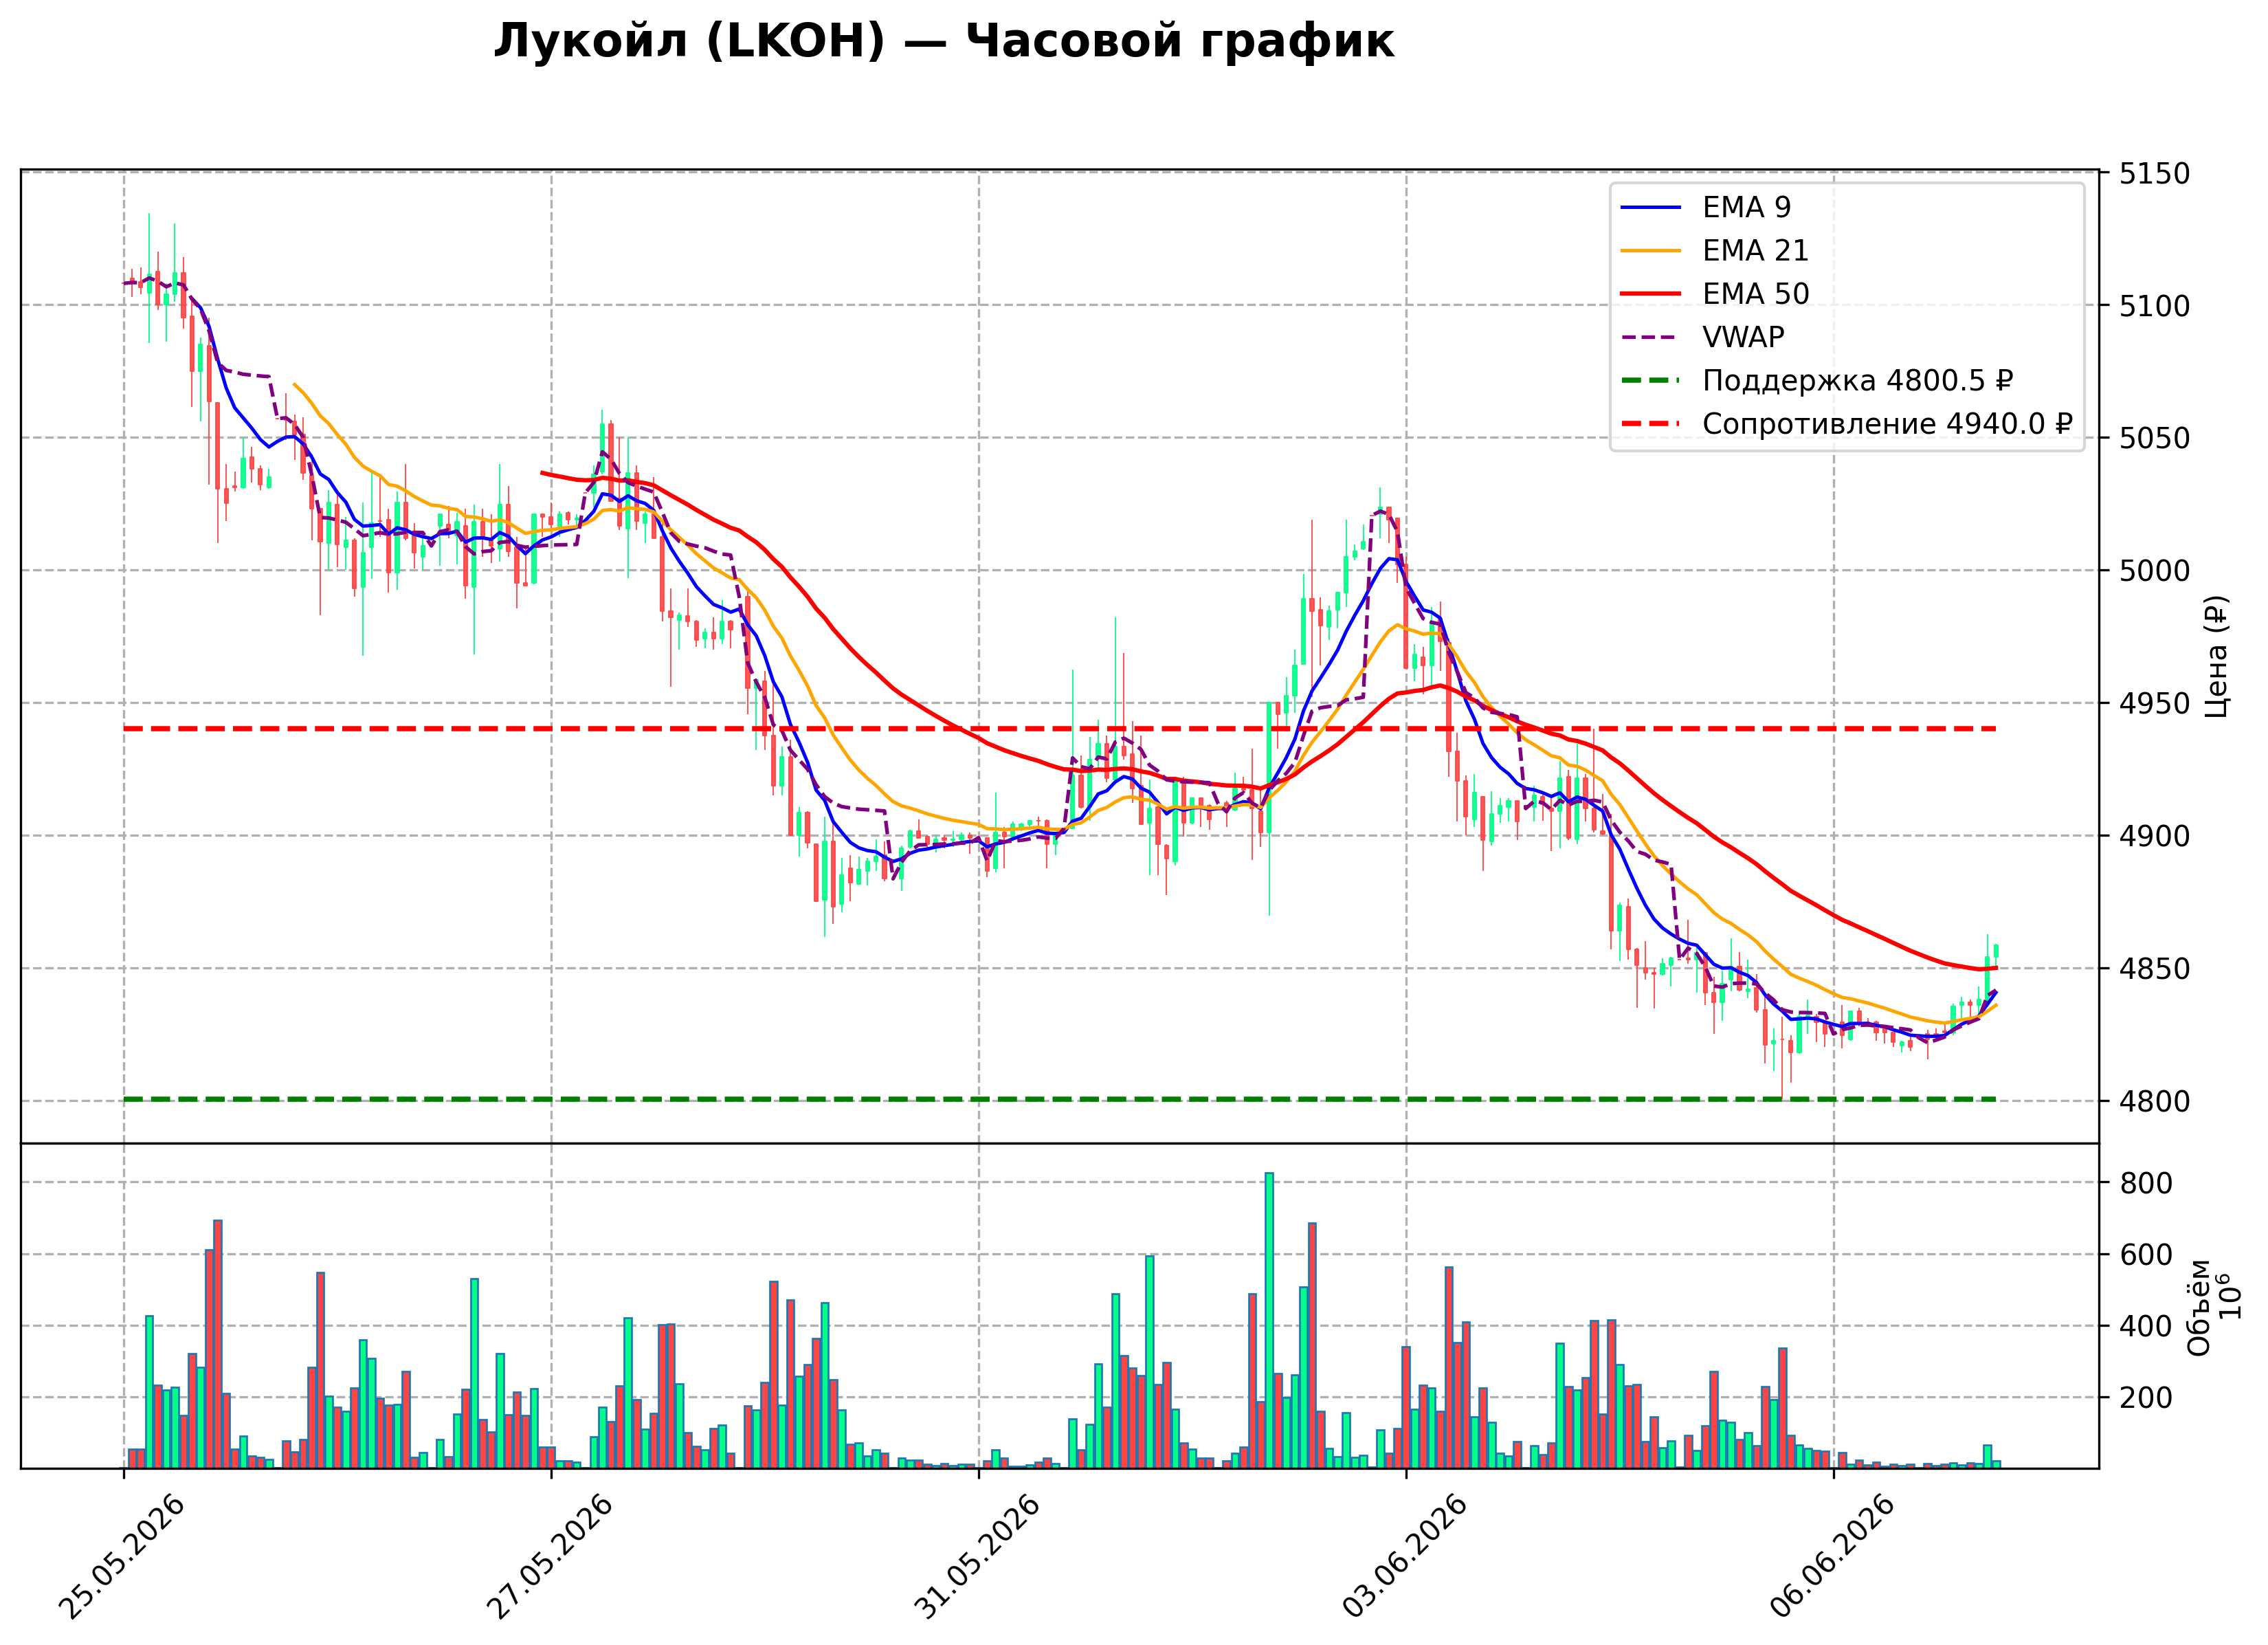
Task: Click the price axis tick "5150"
Action: [x=2155, y=174]
